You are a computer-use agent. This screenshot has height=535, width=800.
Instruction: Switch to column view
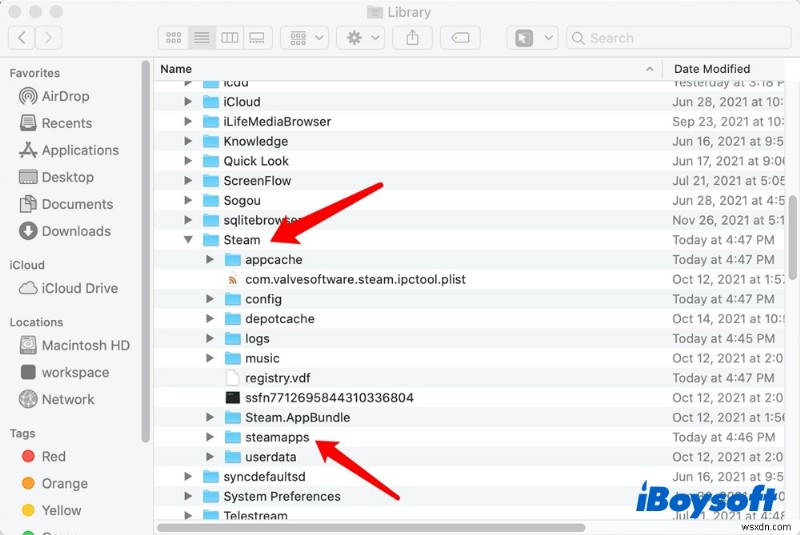coord(229,38)
